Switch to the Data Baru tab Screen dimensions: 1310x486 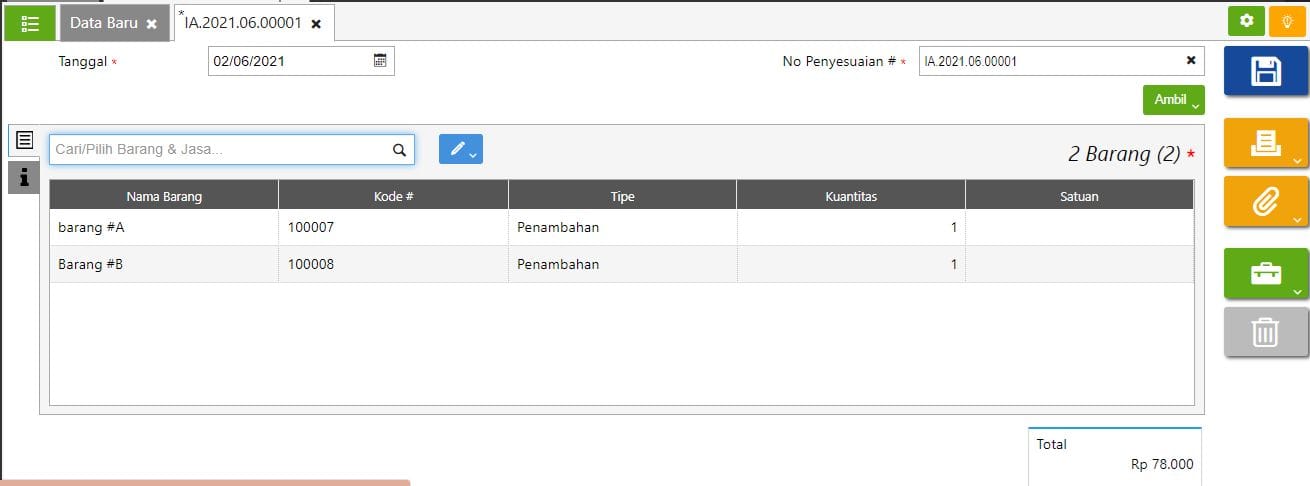point(104,23)
